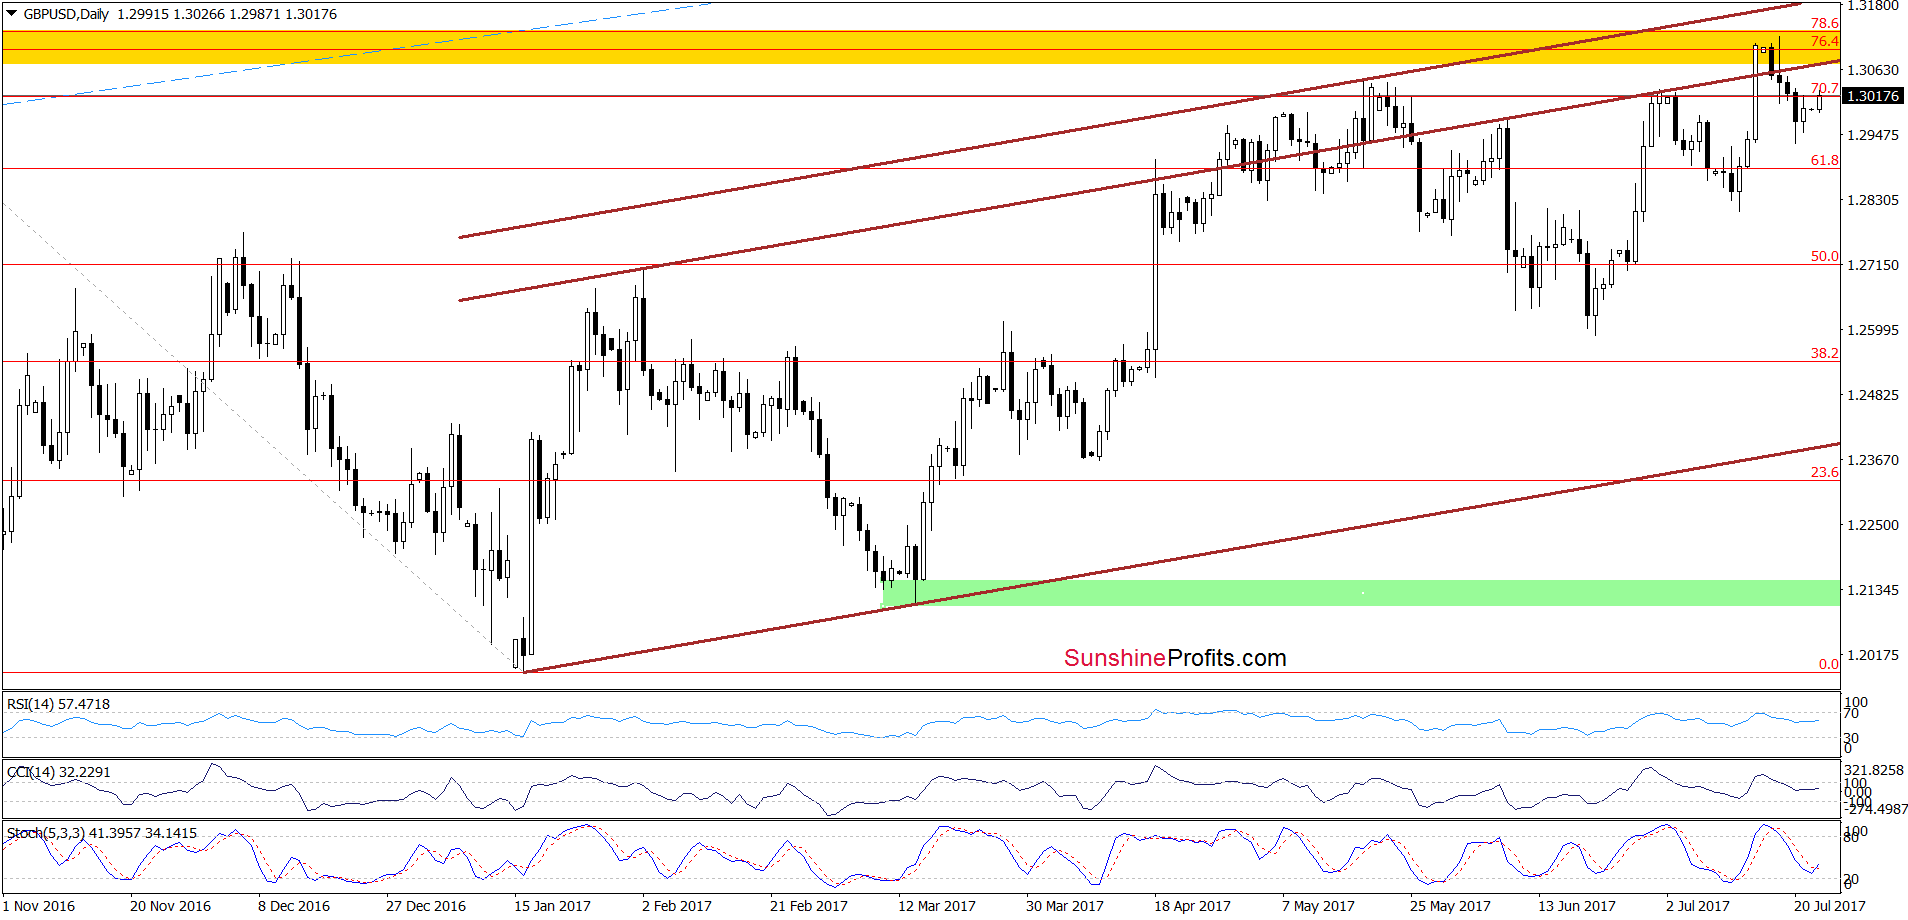Click the 1.31800 price axis value

click(x=1873, y=6)
